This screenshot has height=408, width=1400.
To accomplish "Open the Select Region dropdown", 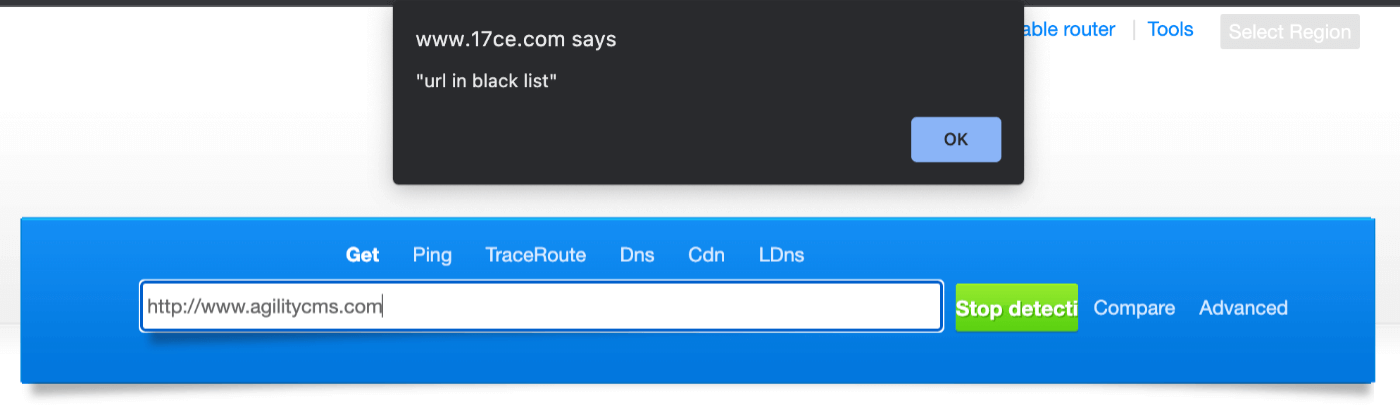I will (x=1289, y=32).
